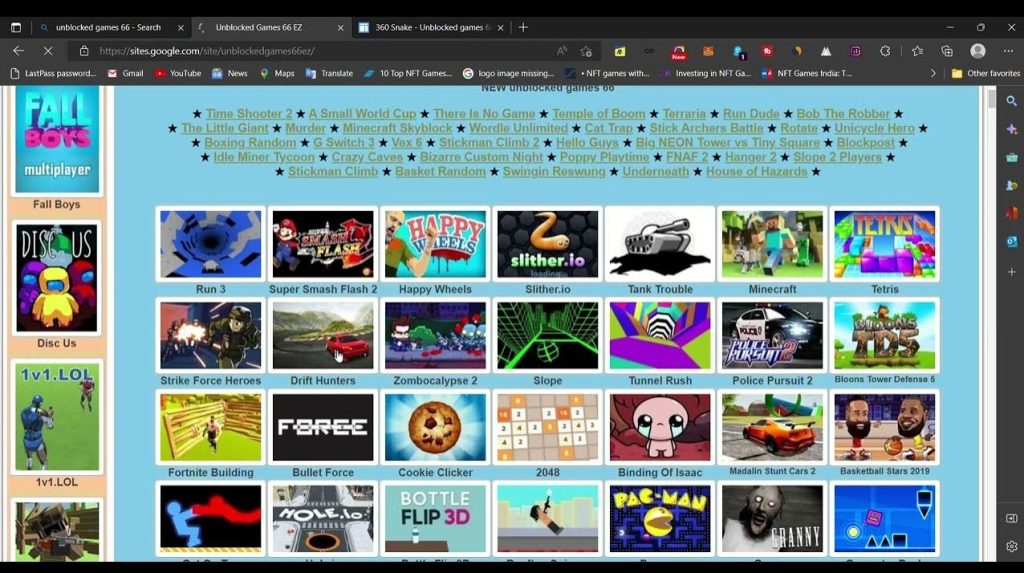The height and width of the screenshot is (573, 1024).
Task: Open the Tank Trouble thumbnail
Action: pos(660,244)
